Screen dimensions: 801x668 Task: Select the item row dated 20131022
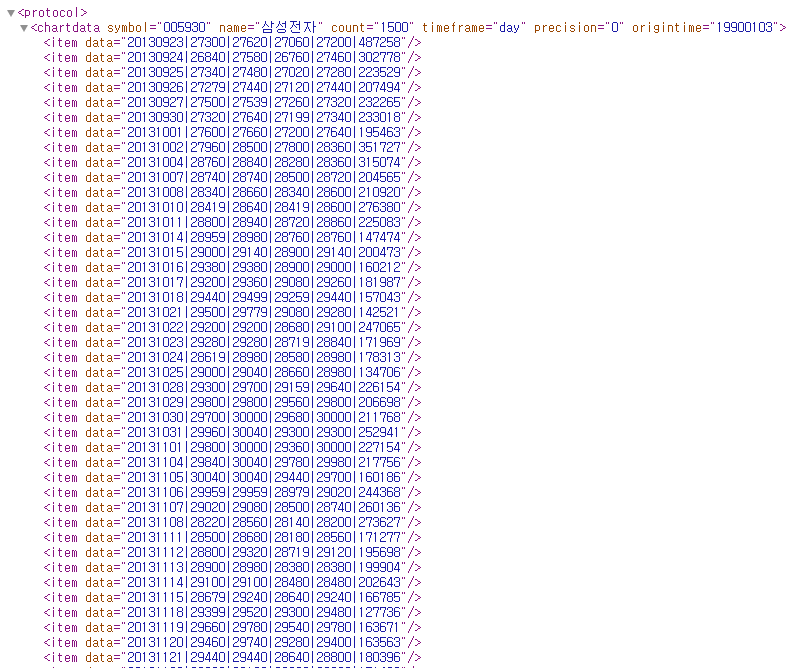(x=232, y=328)
